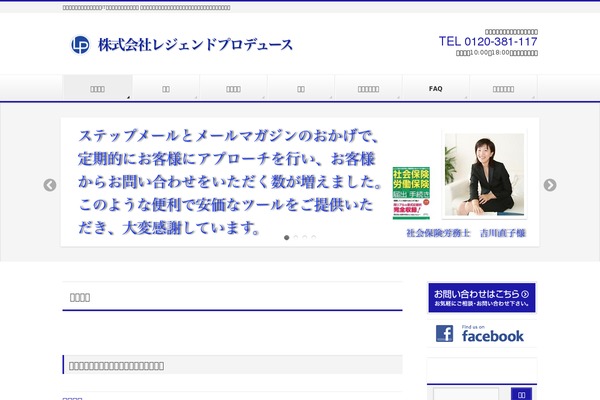Click the testimonial slide text about ステップメール

[x=229, y=182]
